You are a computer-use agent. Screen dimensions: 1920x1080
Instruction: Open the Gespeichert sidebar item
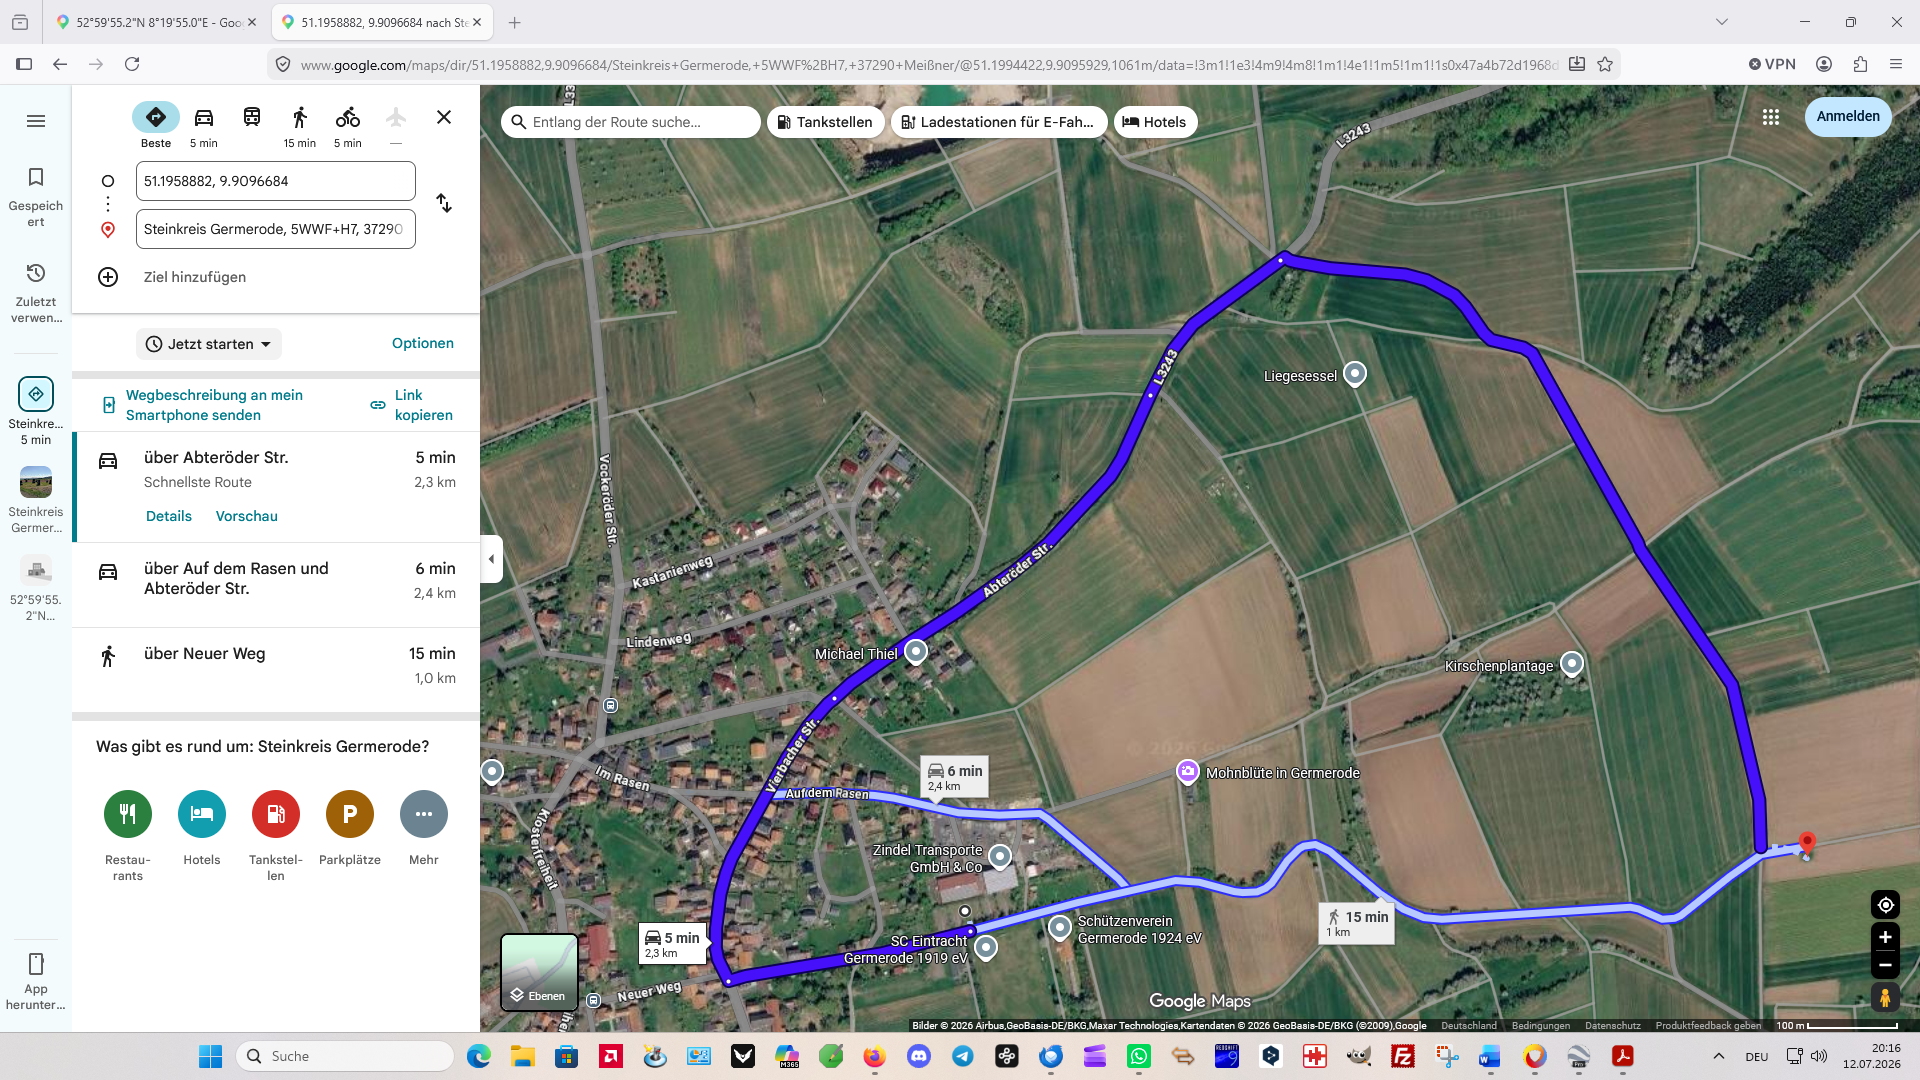pos(36,197)
